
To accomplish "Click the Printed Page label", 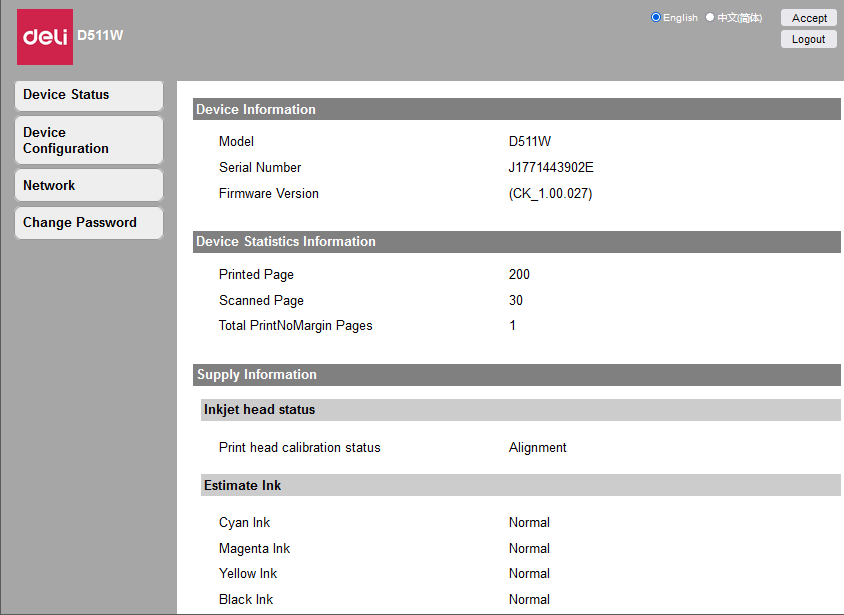I will pos(256,274).
